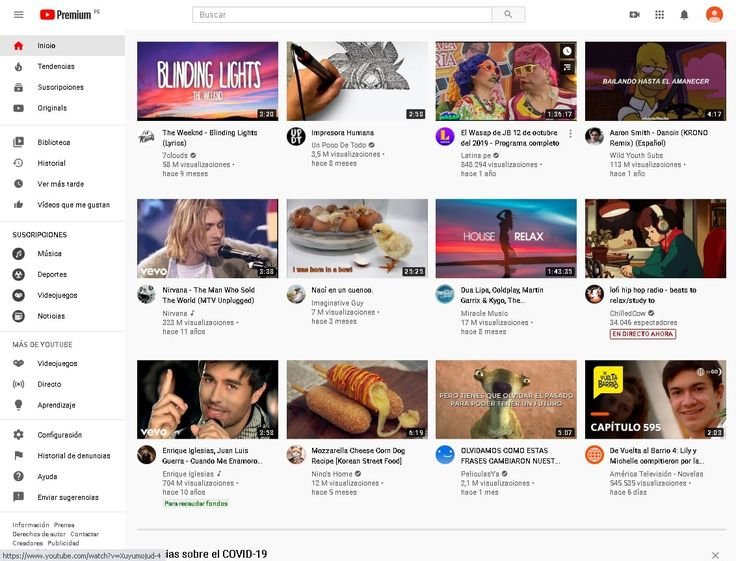Play the Capítulo 595 thumbnail
Image resolution: width=736 pixels, height=561 pixels.
(x=655, y=400)
